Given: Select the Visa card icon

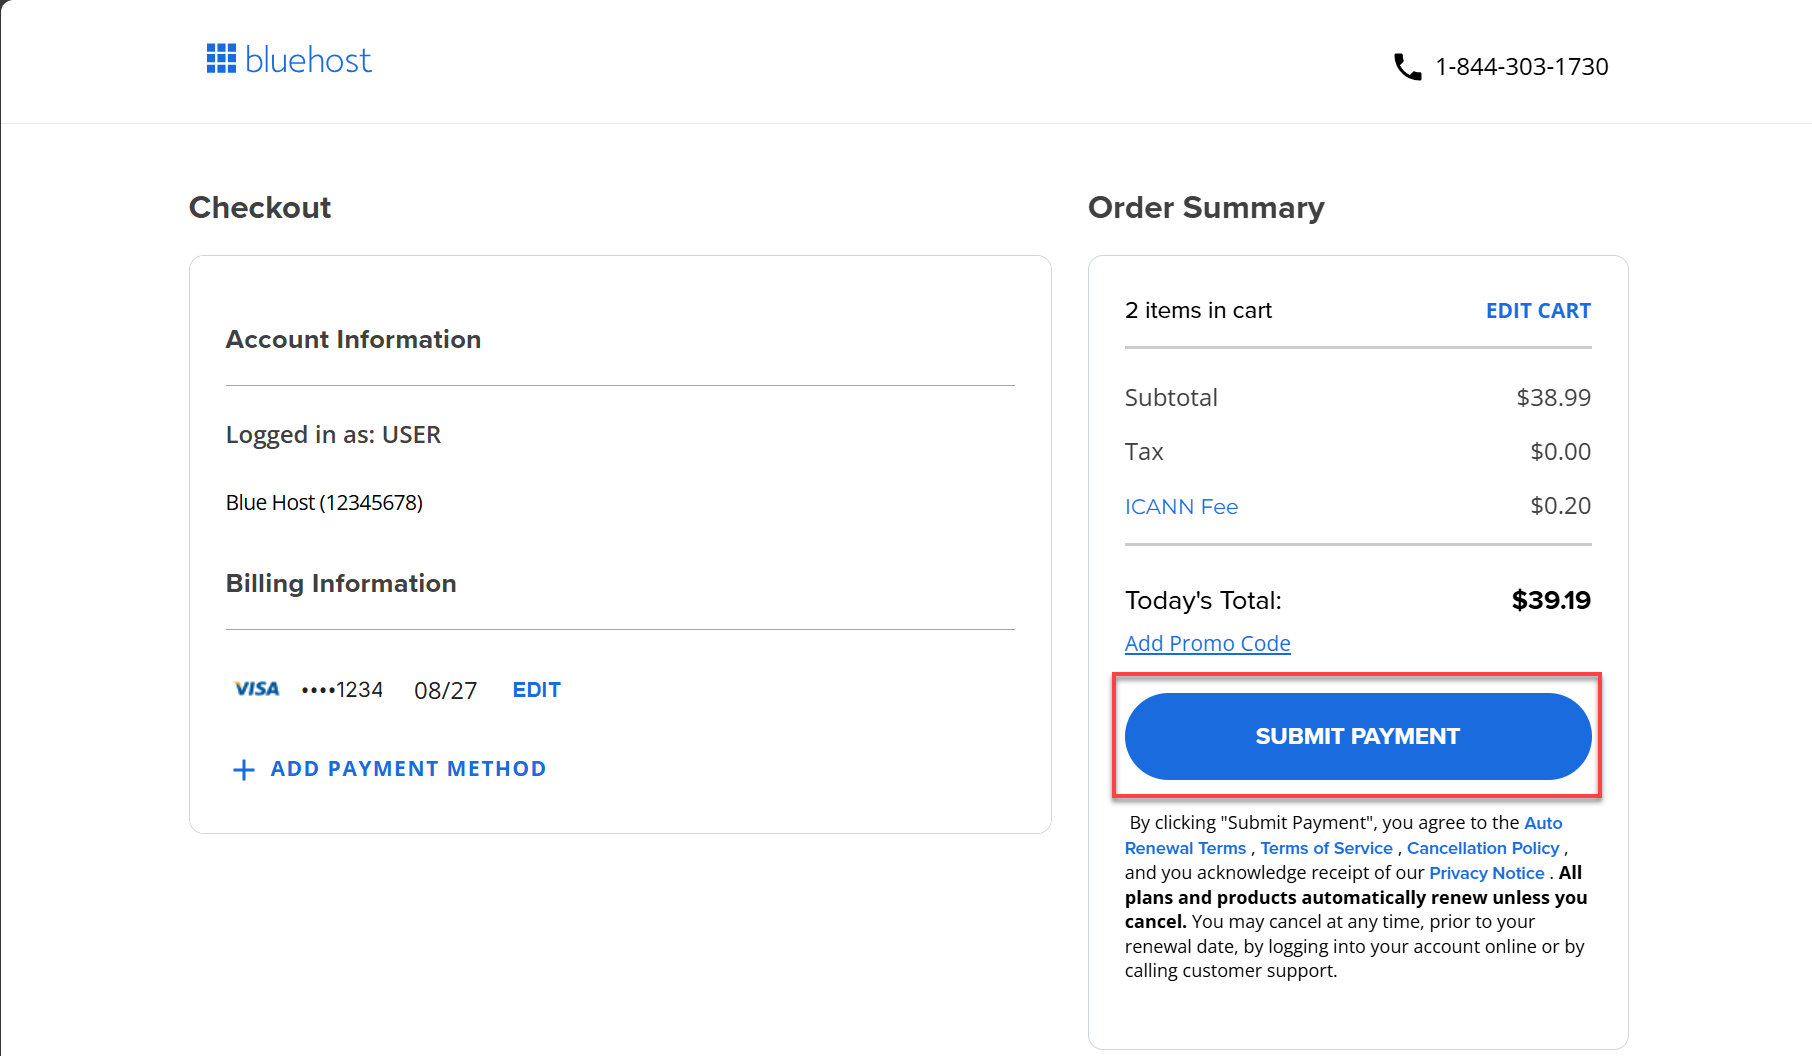Looking at the screenshot, I should coord(256,688).
